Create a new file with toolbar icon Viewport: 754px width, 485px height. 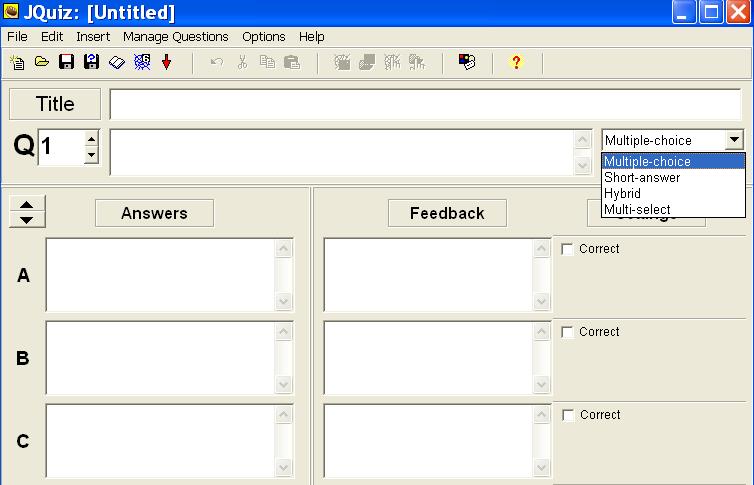coord(17,62)
